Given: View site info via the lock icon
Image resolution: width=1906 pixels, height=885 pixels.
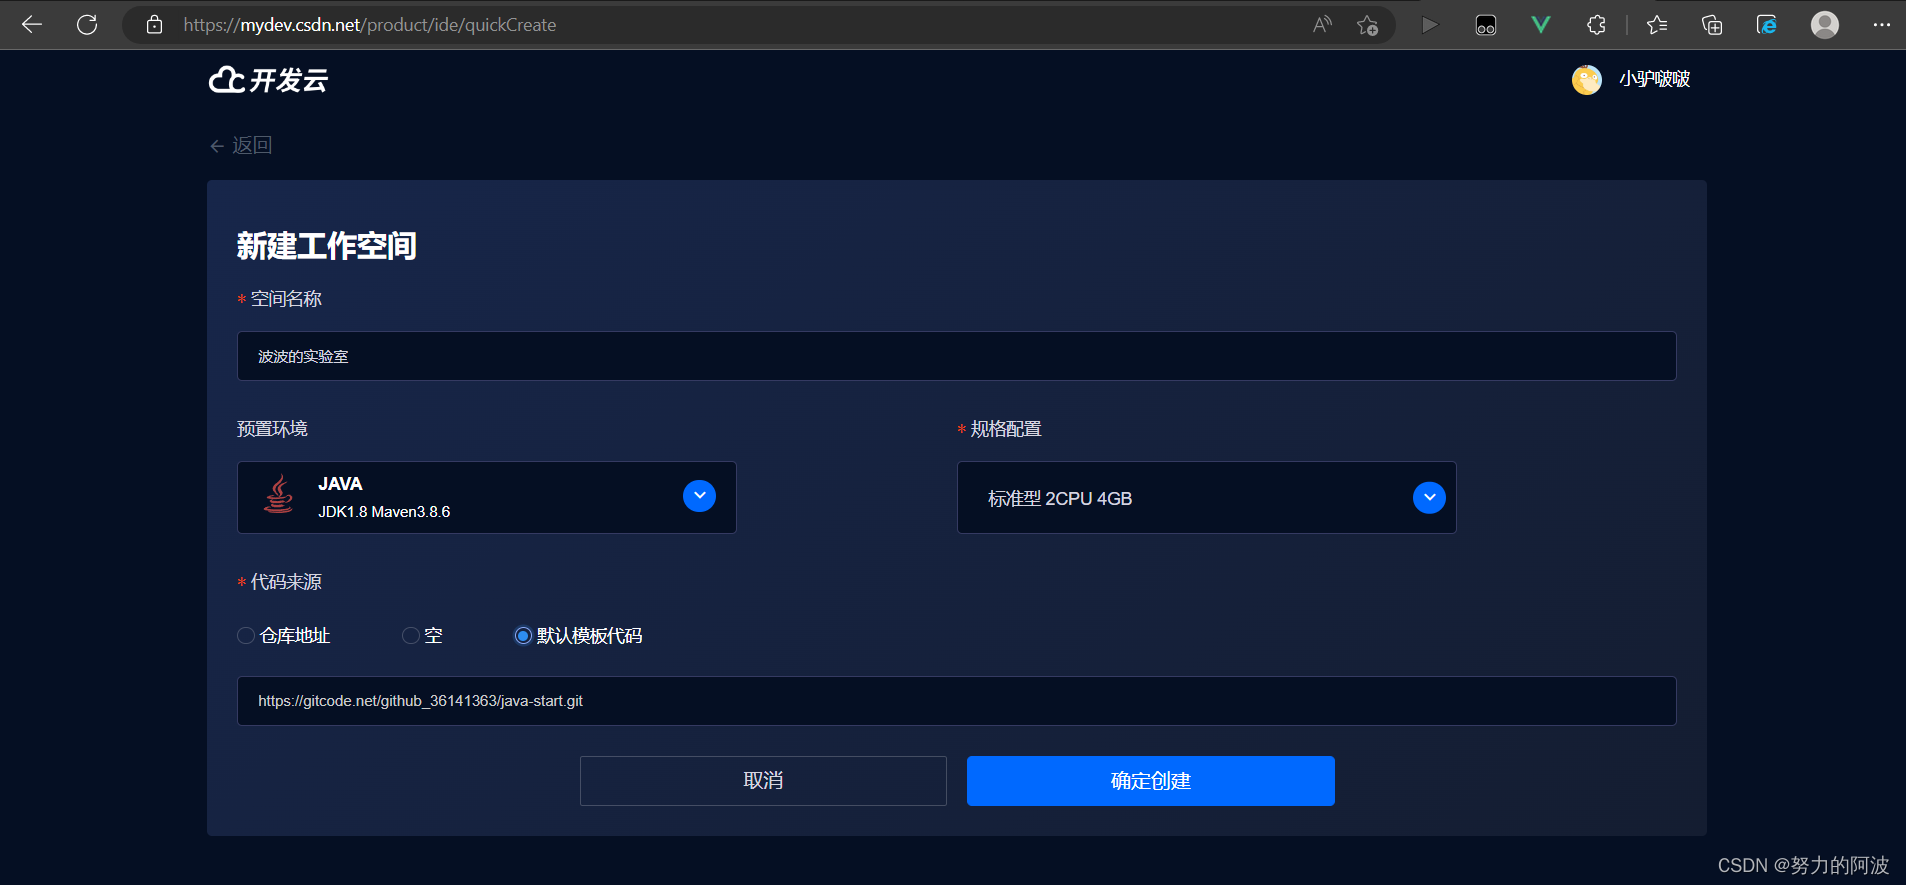Looking at the screenshot, I should tap(154, 25).
